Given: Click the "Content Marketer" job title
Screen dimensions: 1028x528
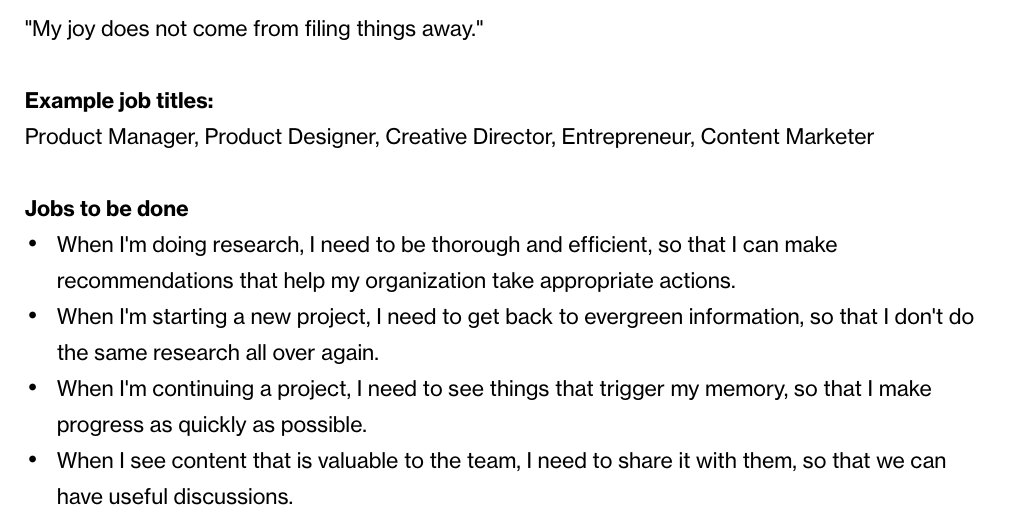Looking at the screenshot, I should click(787, 137).
